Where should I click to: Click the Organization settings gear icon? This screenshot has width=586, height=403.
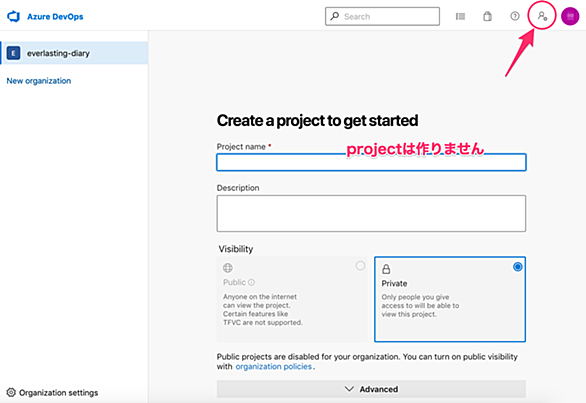tap(11, 392)
